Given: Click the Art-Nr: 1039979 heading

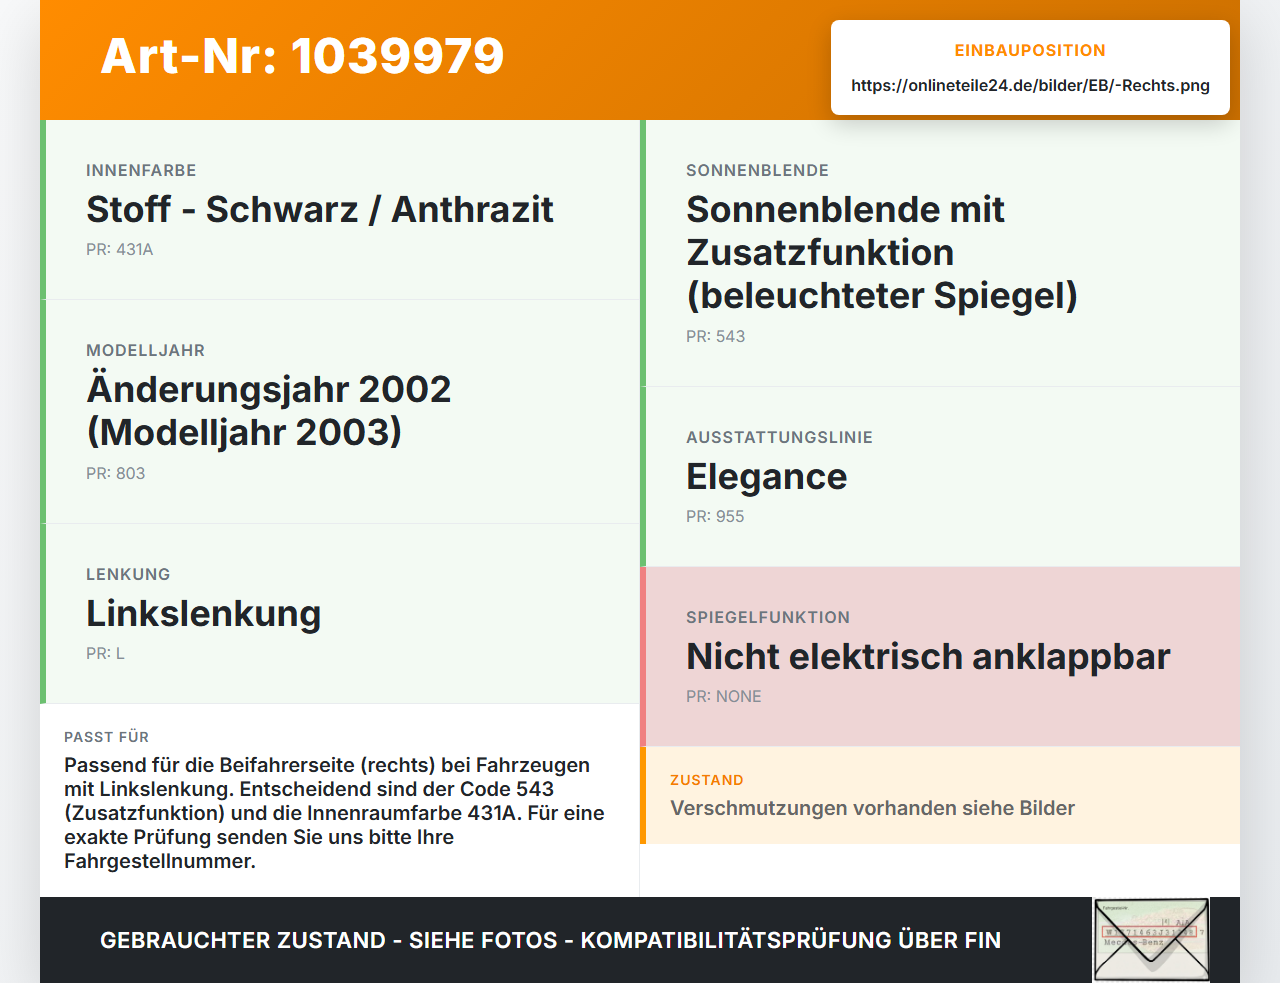Looking at the screenshot, I should tap(302, 56).
